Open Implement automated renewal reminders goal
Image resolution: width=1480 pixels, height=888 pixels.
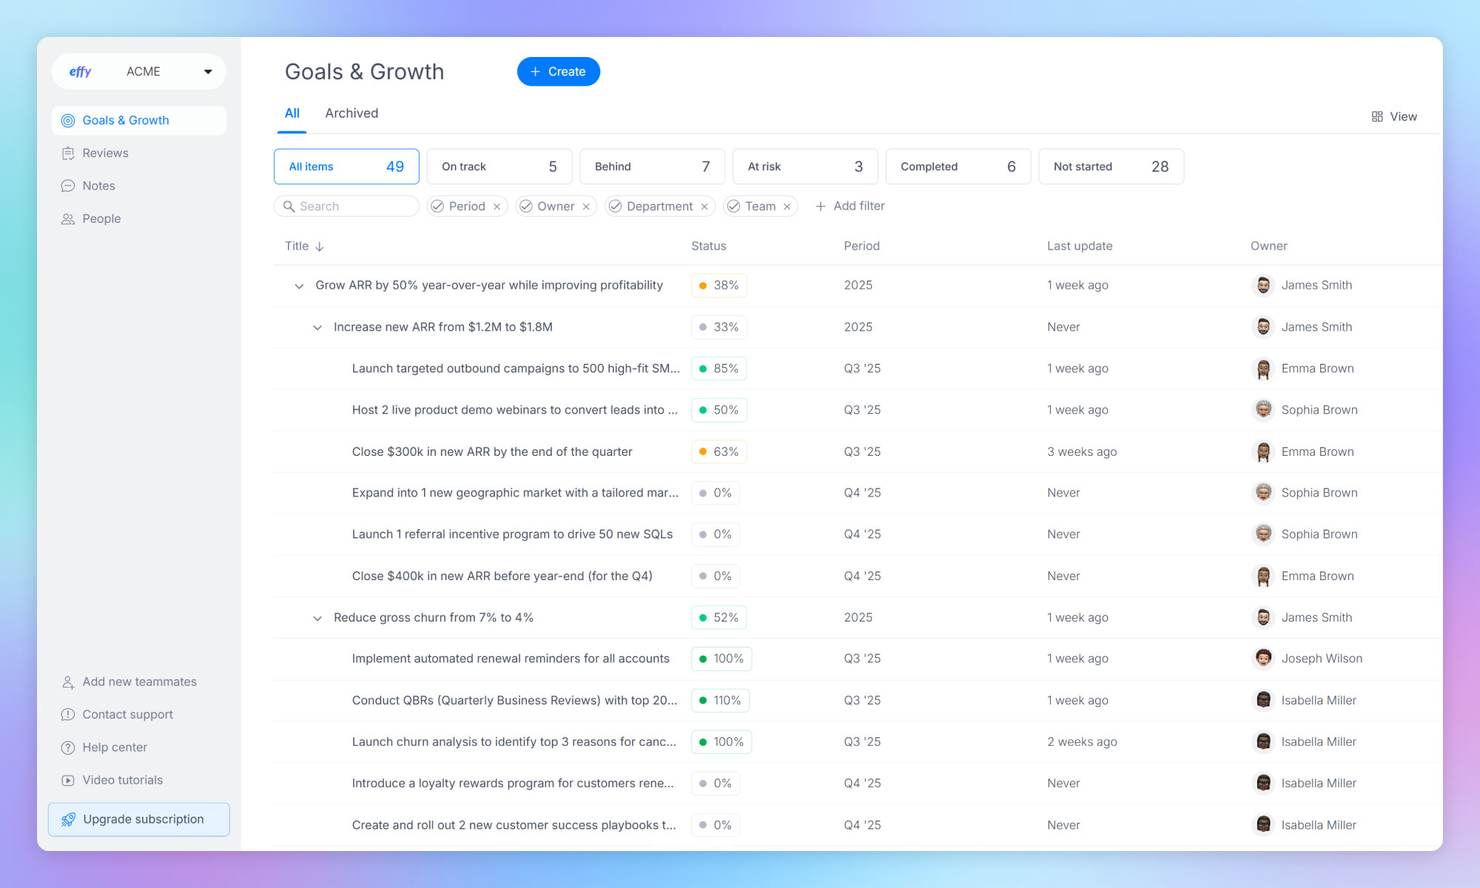coord(510,659)
